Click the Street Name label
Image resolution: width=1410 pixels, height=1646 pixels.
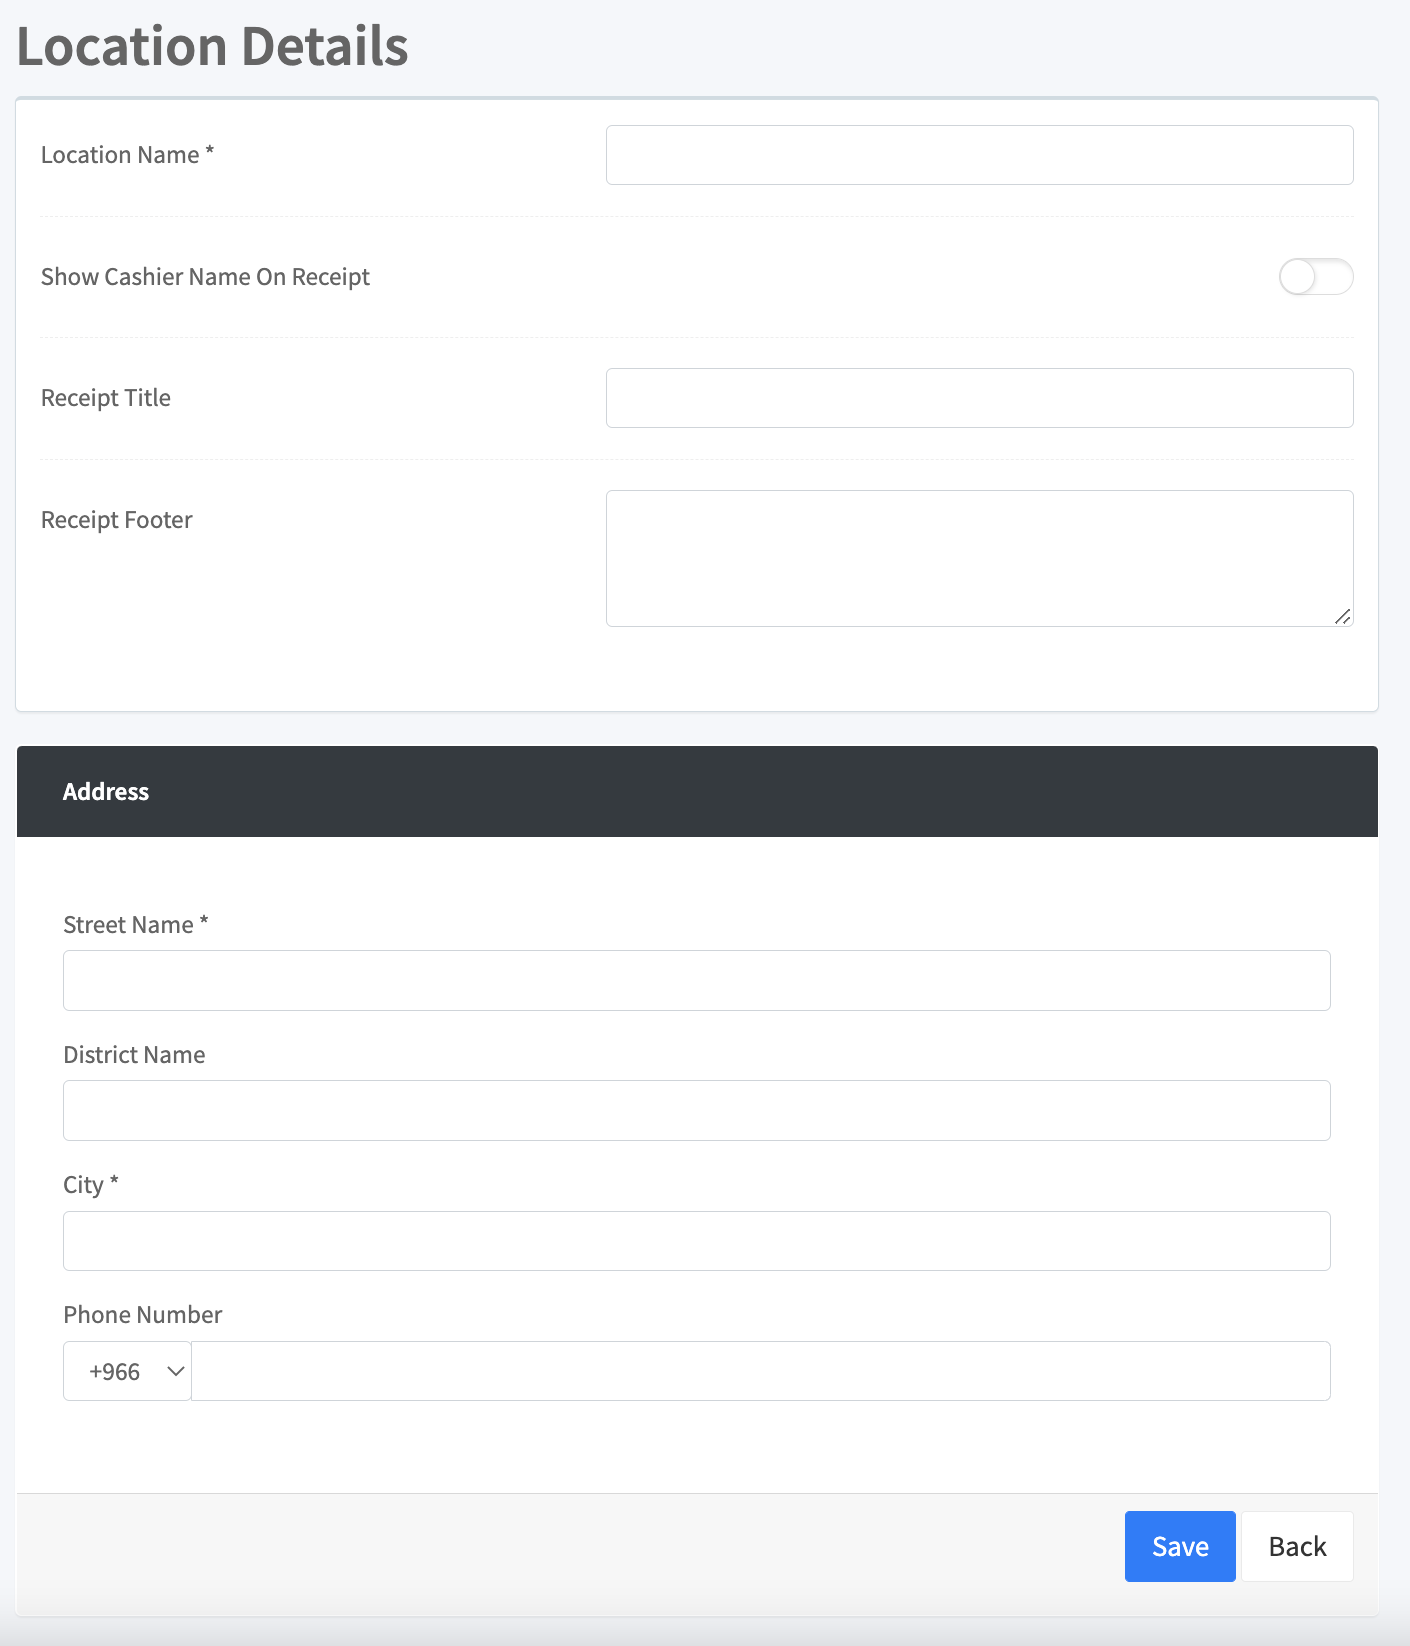coord(128,925)
